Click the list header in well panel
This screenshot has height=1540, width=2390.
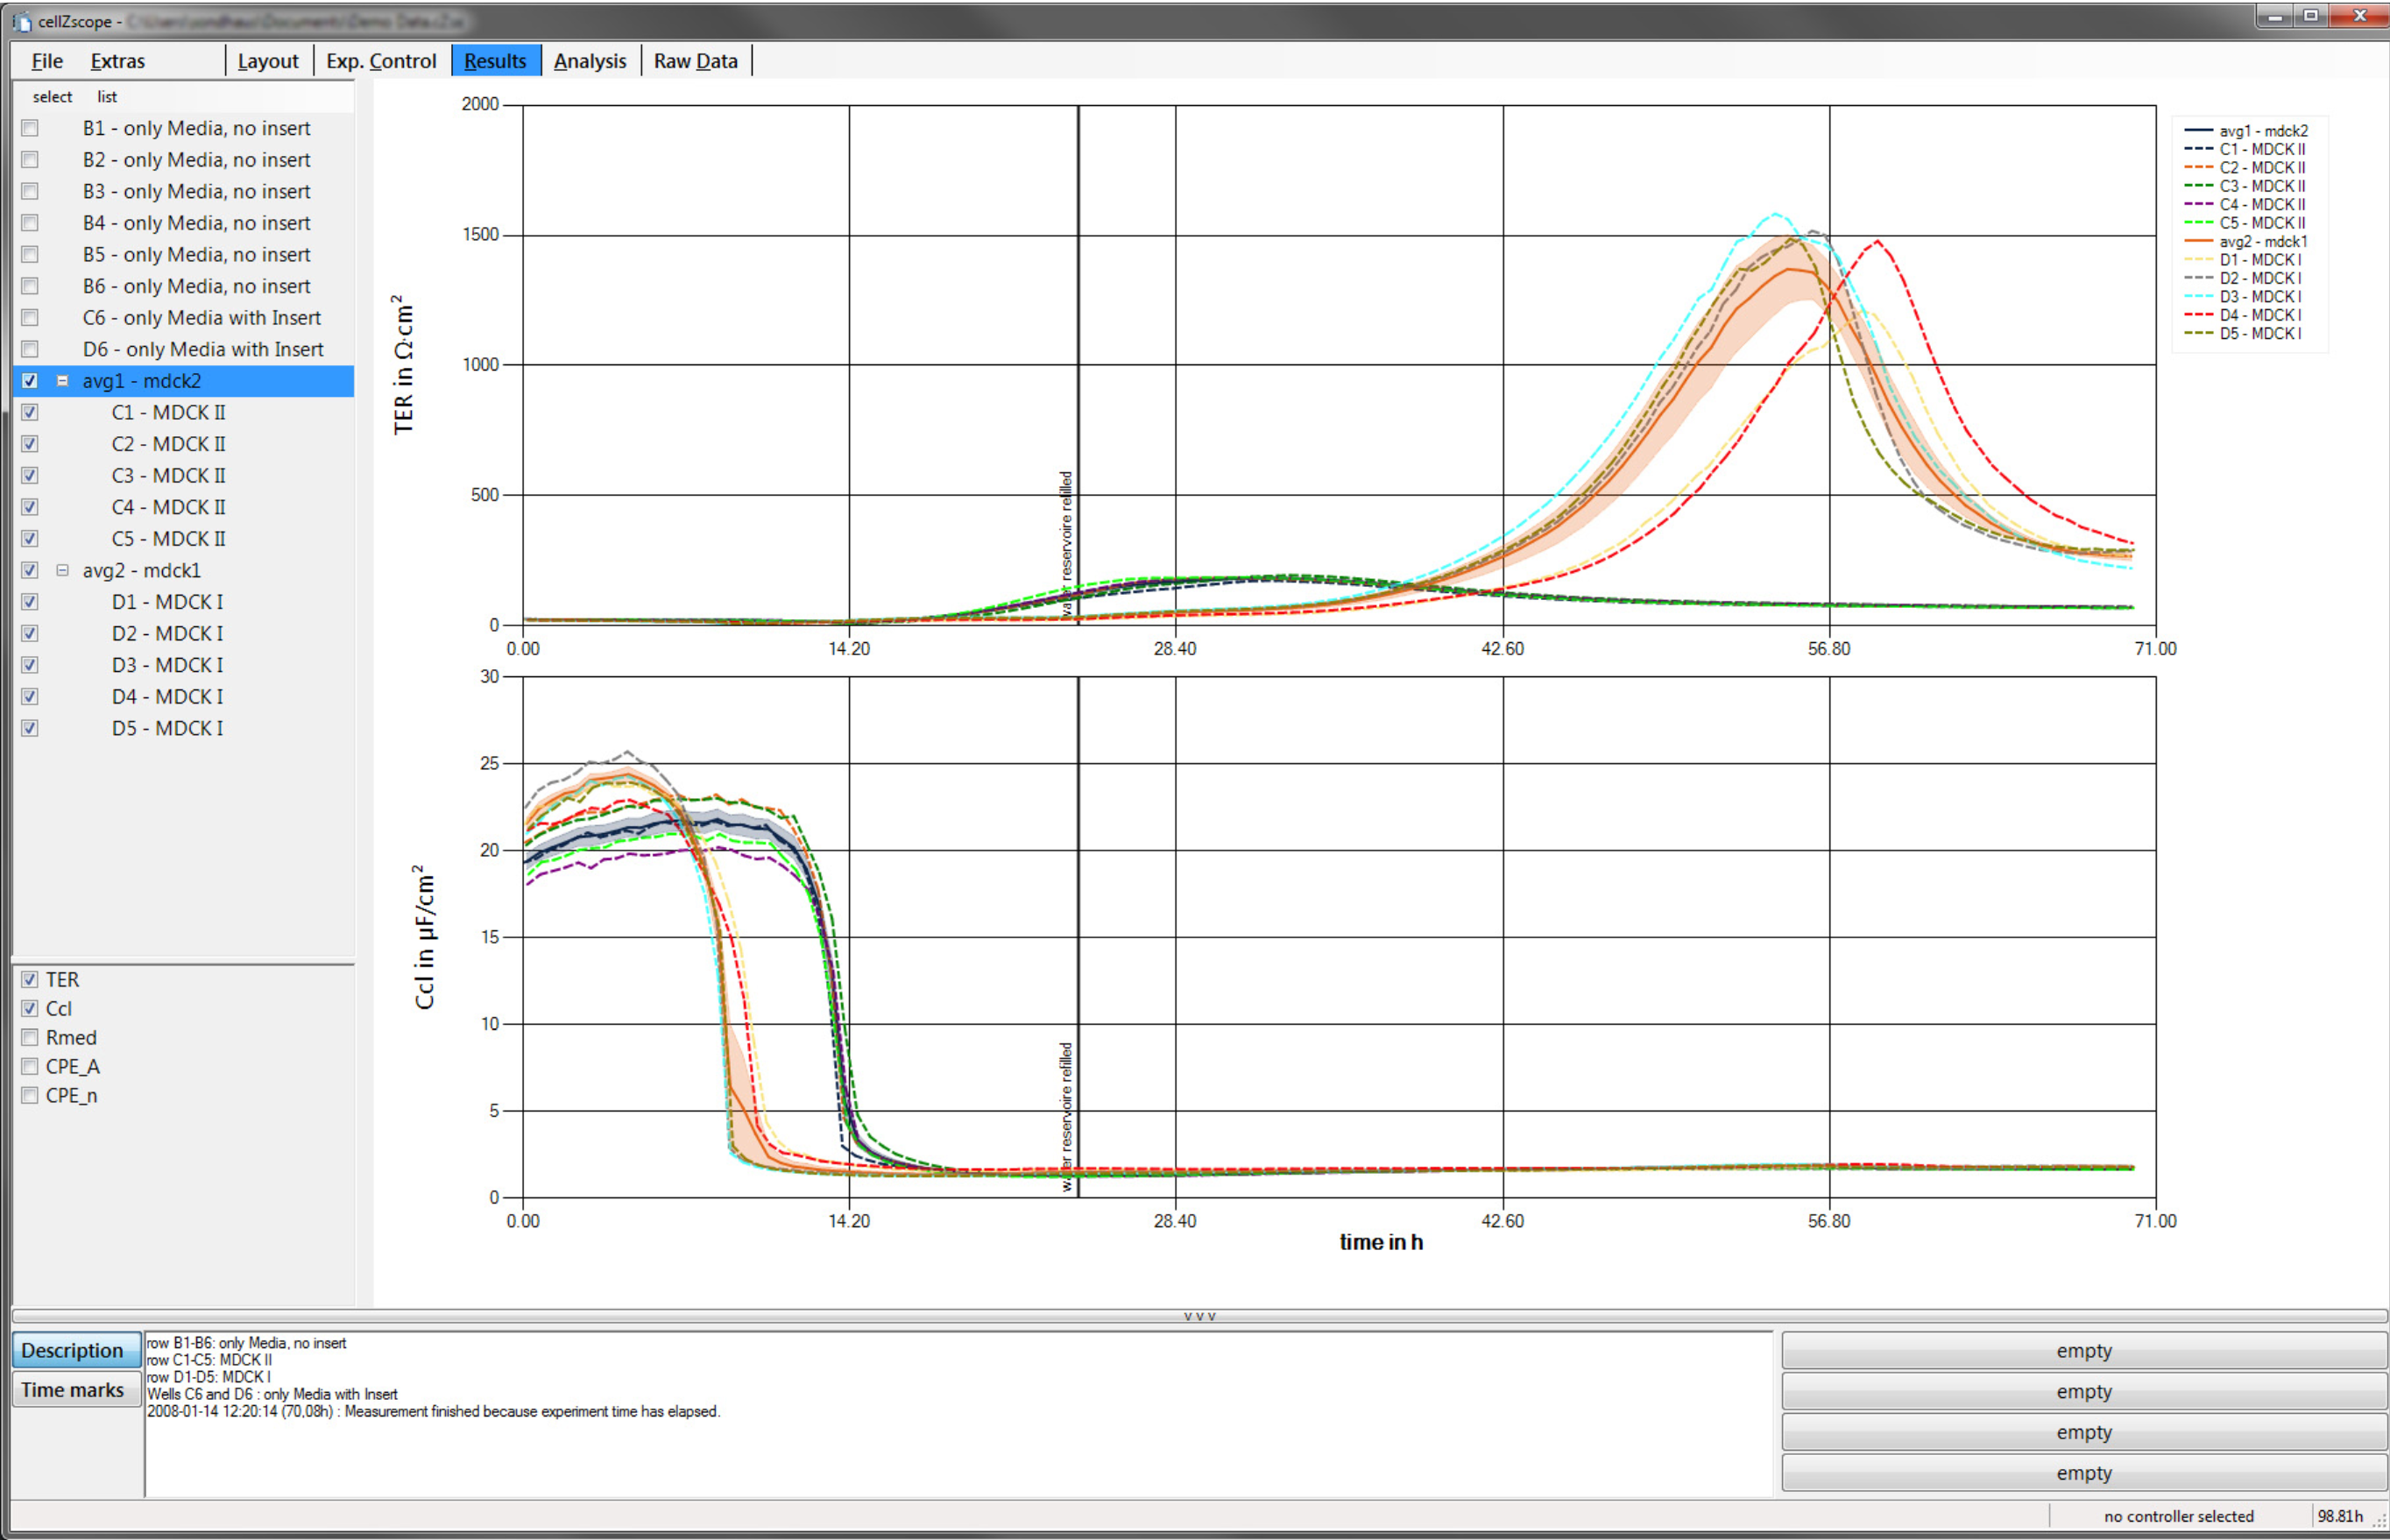pos(107,97)
